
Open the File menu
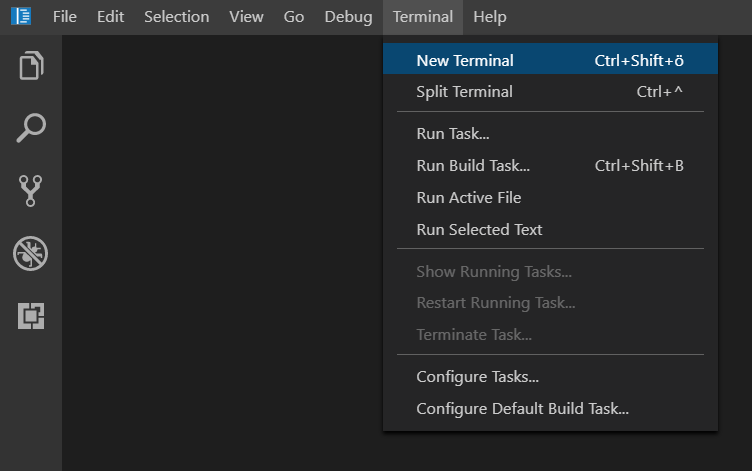click(64, 17)
